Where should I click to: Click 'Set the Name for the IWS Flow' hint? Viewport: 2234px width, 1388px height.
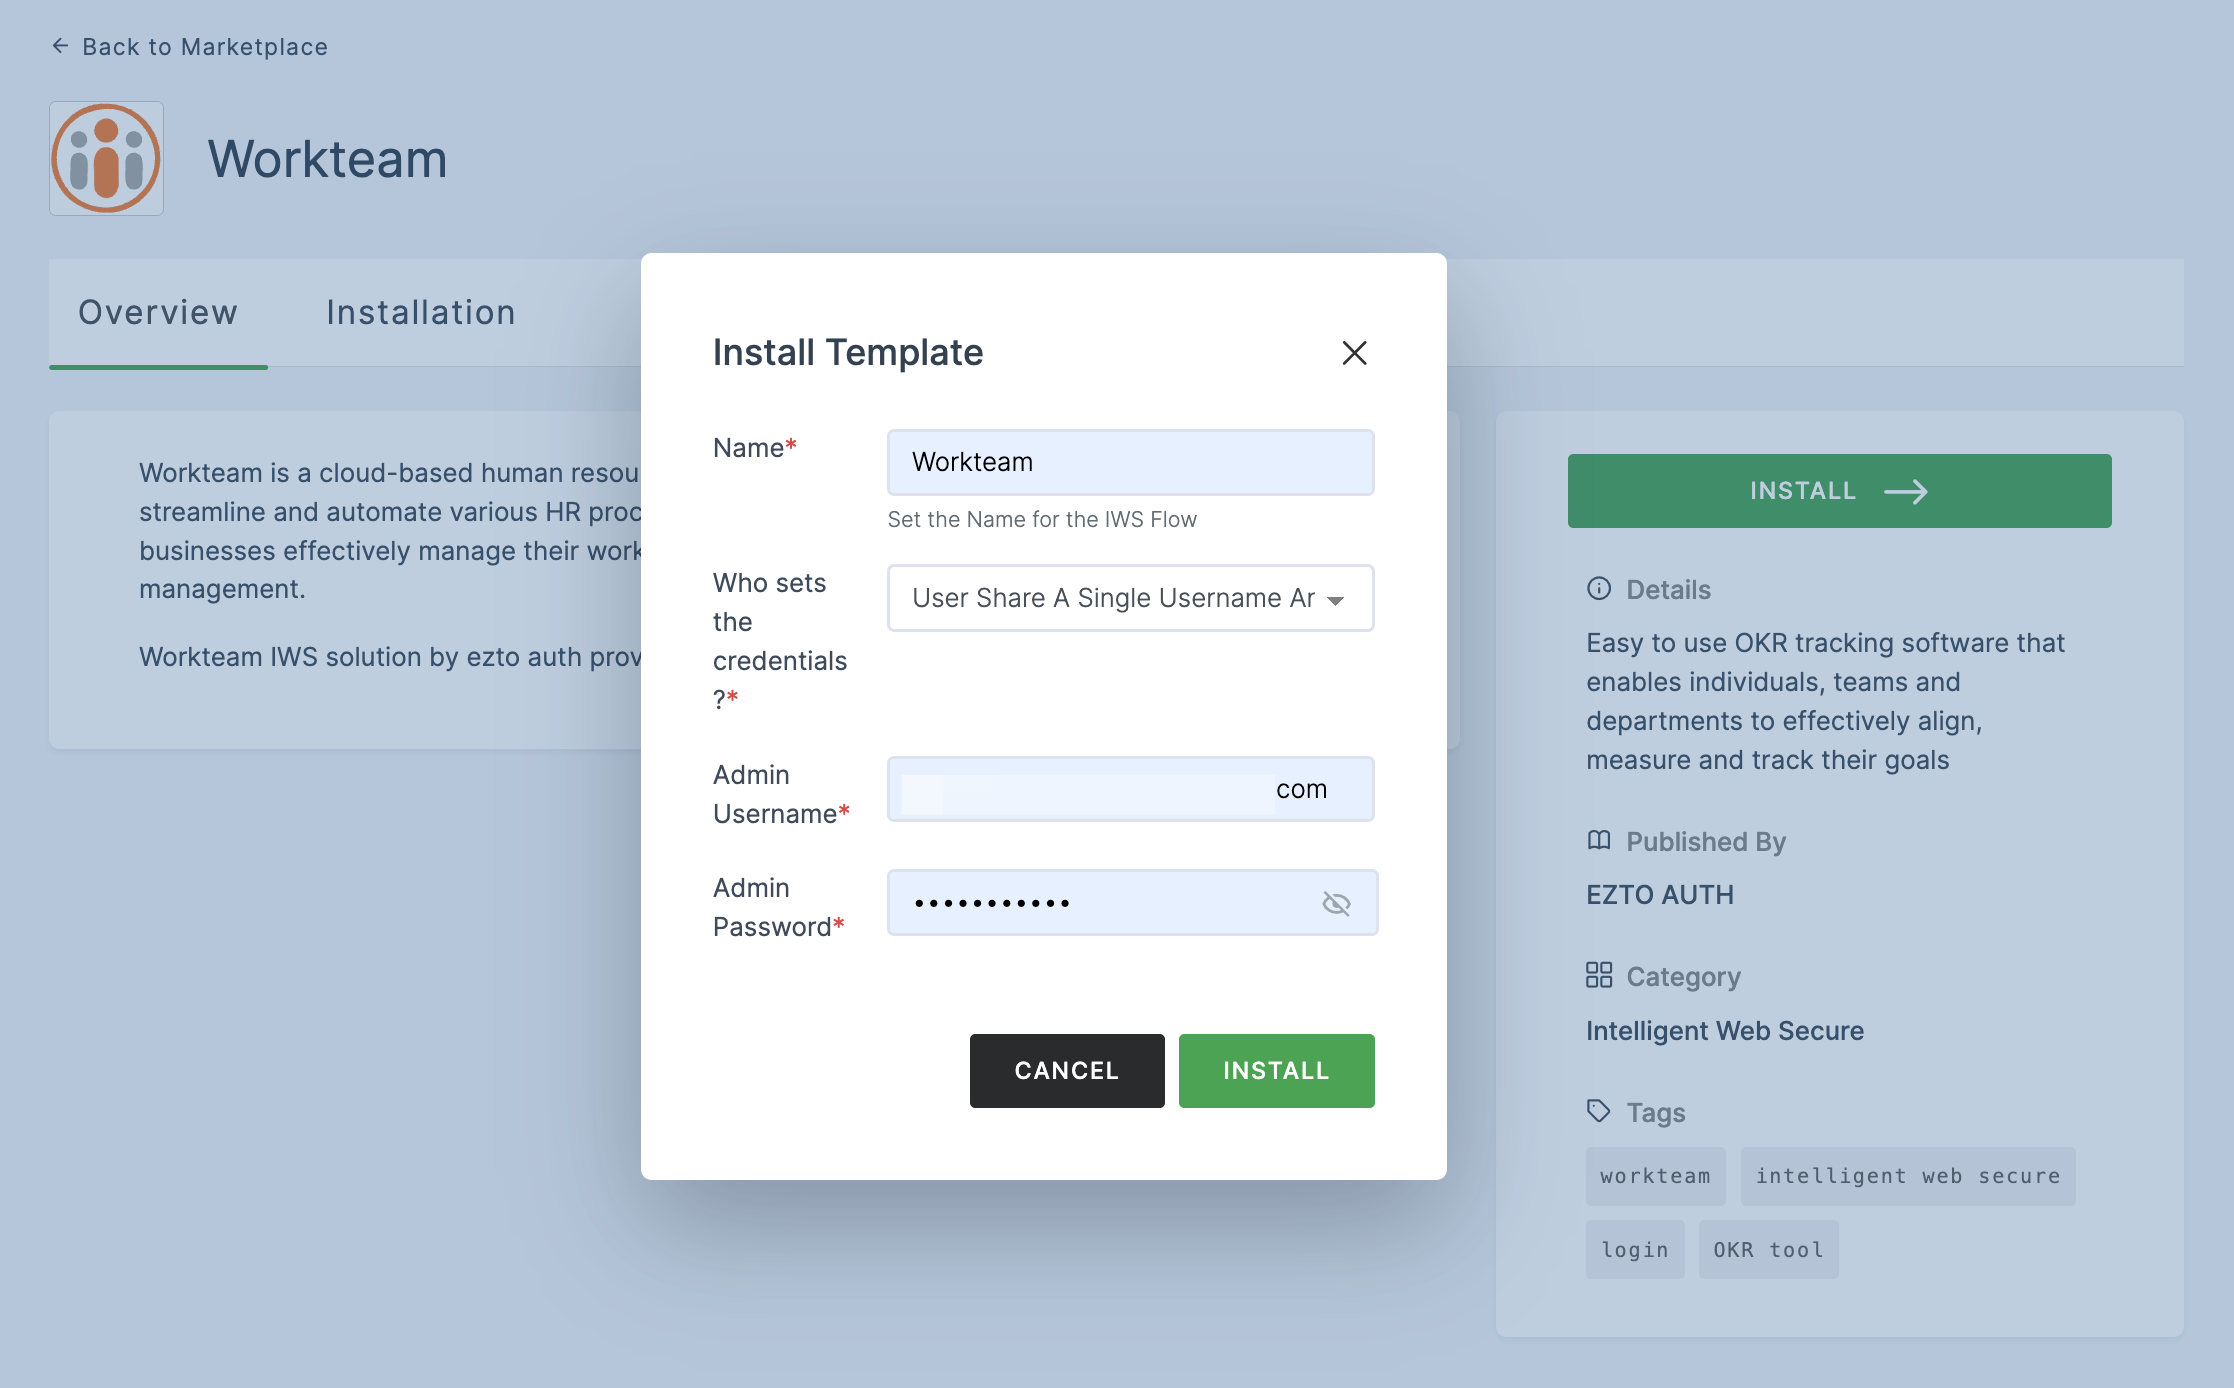tap(1042, 520)
